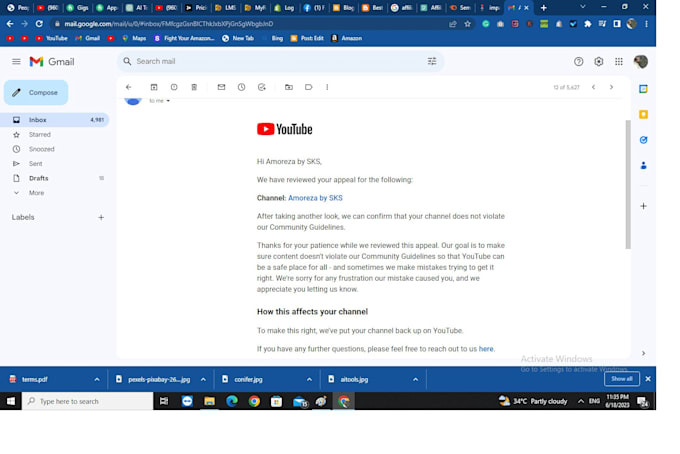Hide side panel chevron
The height and width of the screenshot is (454, 680).
644,353
